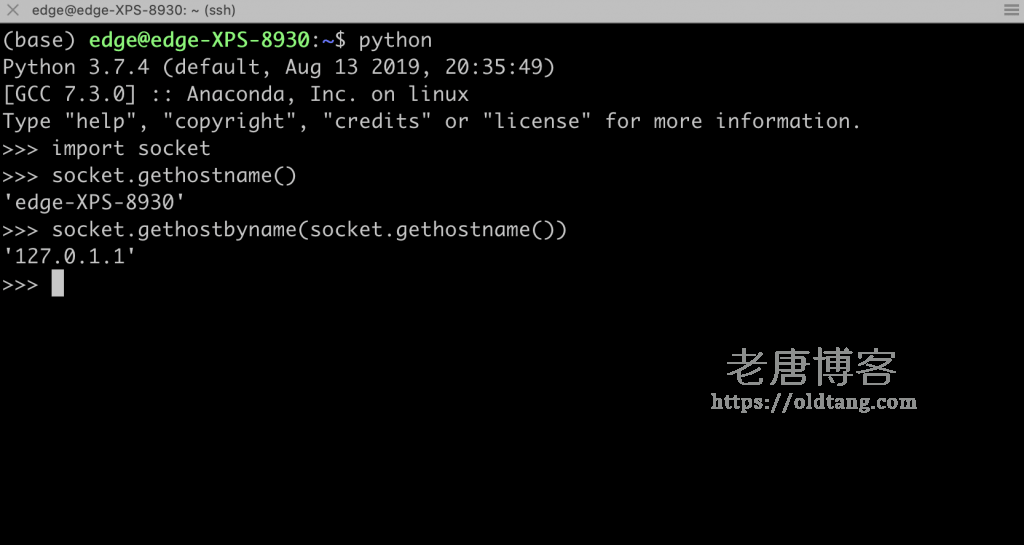Click the socket.gethostname() command line

click(174, 176)
